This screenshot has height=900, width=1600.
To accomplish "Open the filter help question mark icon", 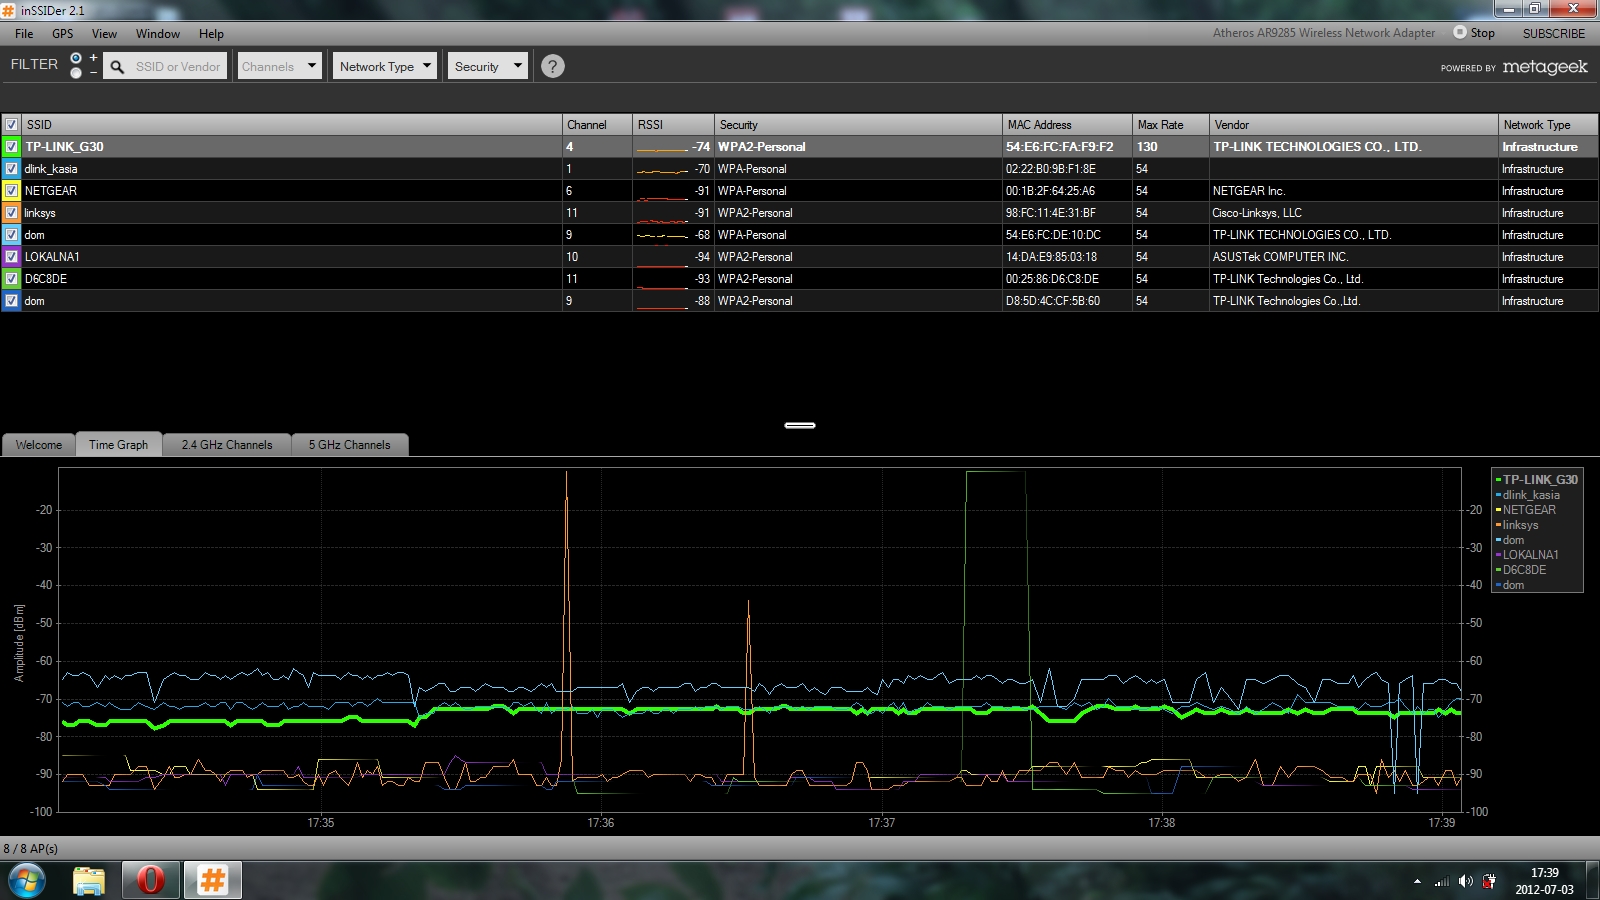I will [x=552, y=66].
